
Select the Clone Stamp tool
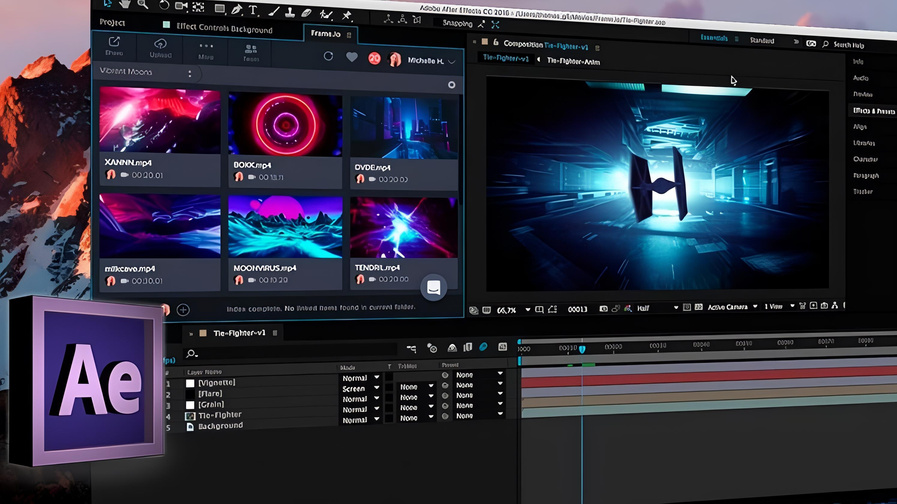coord(290,11)
